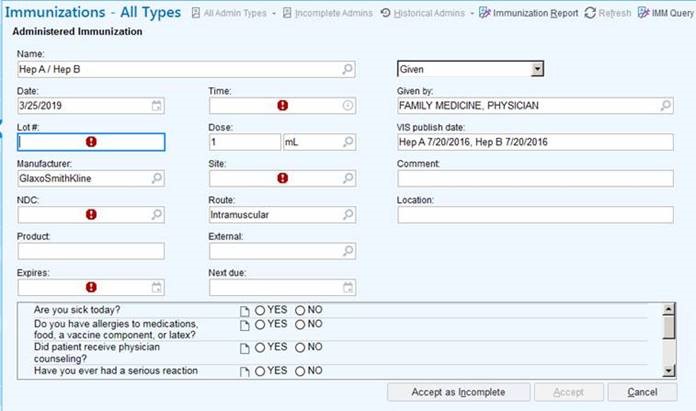The width and height of the screenshot is (696, 411).
Task: Open the IMM Query tool
Action: point(666,13)
